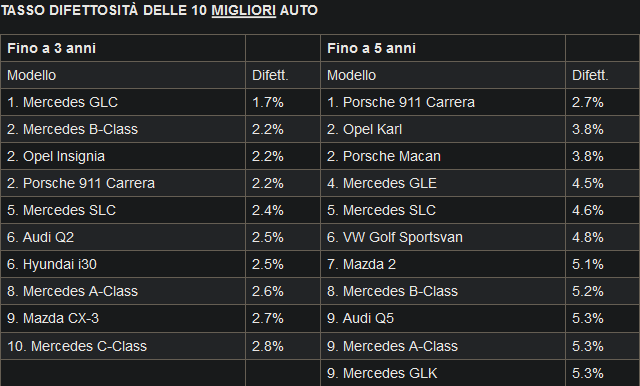Image resolution: width=640 pixels, height=386 pixels.
Task: Select the Opel Insignia entry
Action: 123,156
